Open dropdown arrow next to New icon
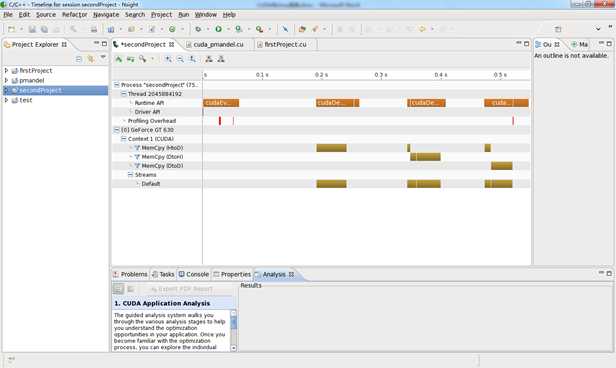The height and width of the screenshot is (368, 616). coord(21,29)
